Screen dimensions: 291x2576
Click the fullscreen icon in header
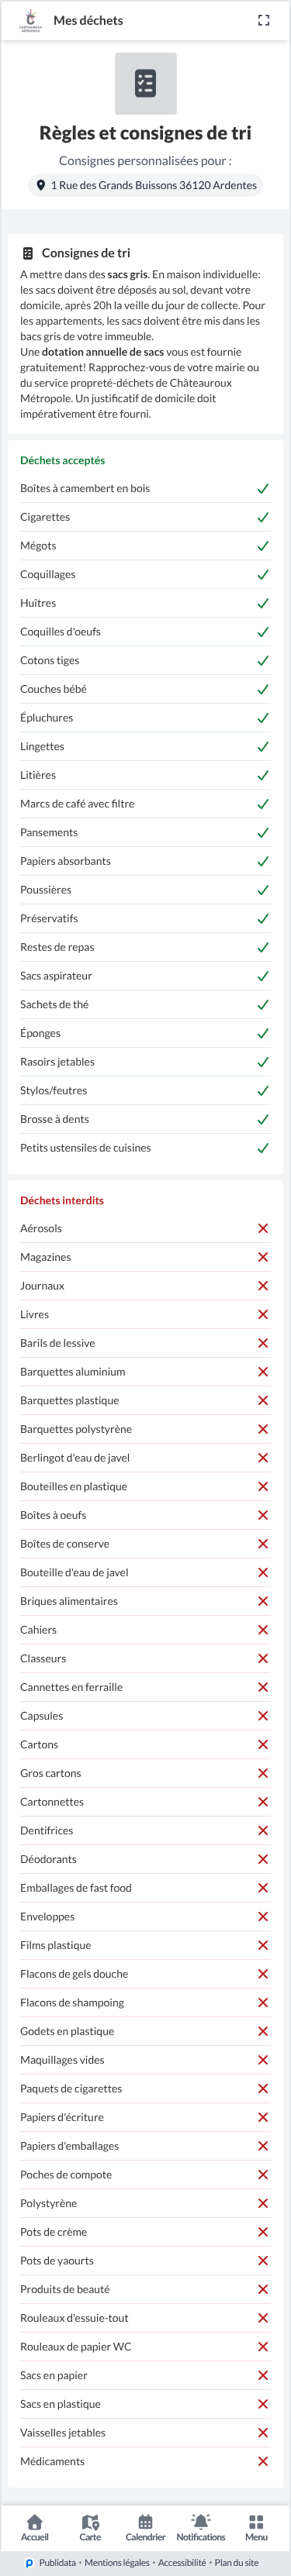264,20
